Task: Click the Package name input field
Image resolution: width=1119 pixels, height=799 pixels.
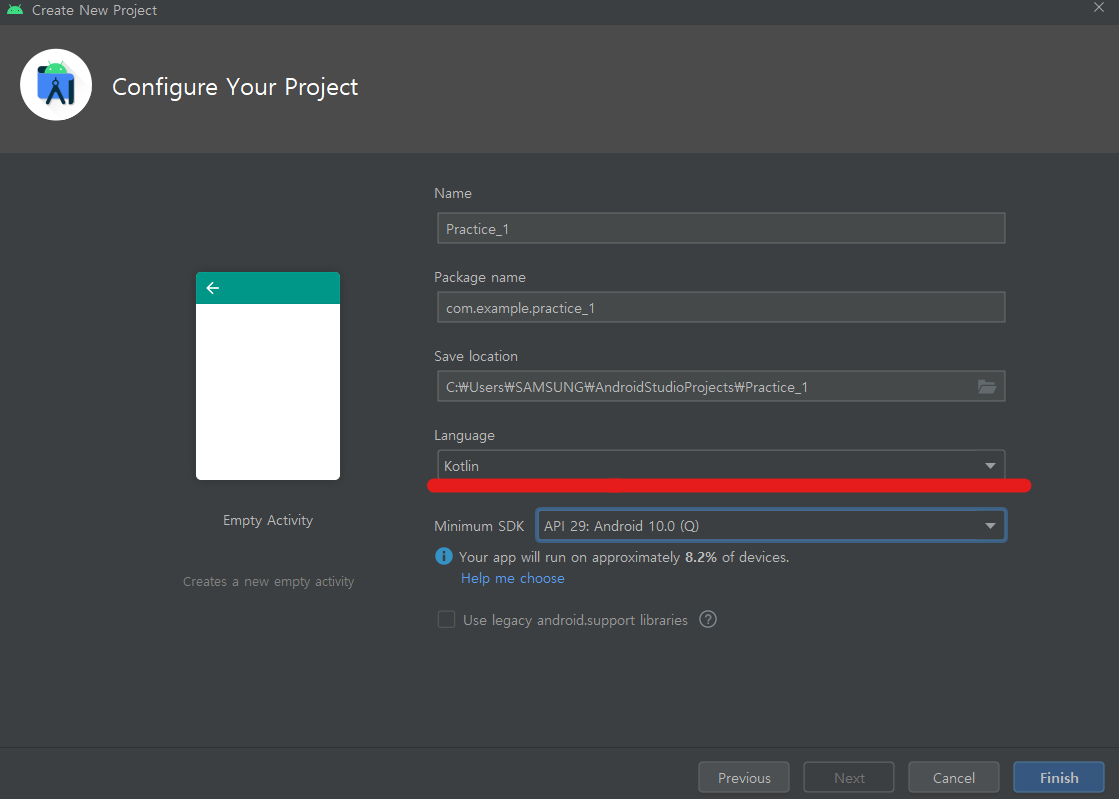Action: [721, 307]
